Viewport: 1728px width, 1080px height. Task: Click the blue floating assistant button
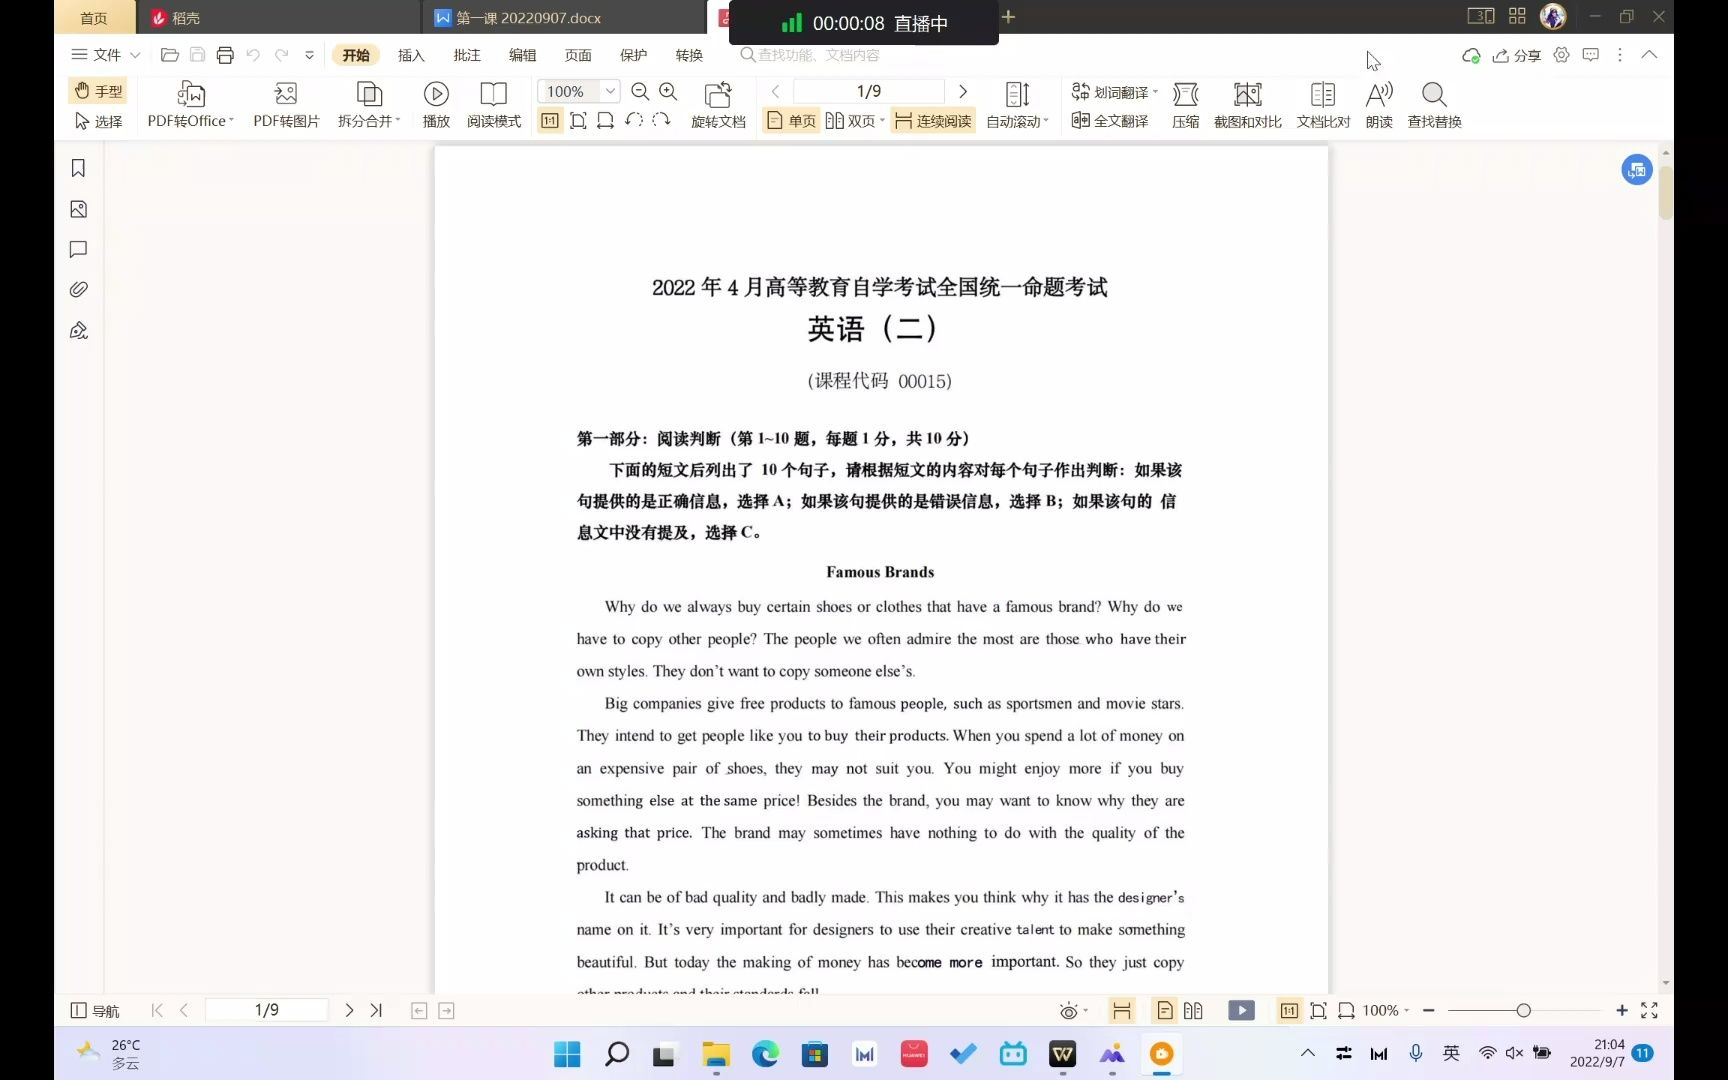(1637, 170)
